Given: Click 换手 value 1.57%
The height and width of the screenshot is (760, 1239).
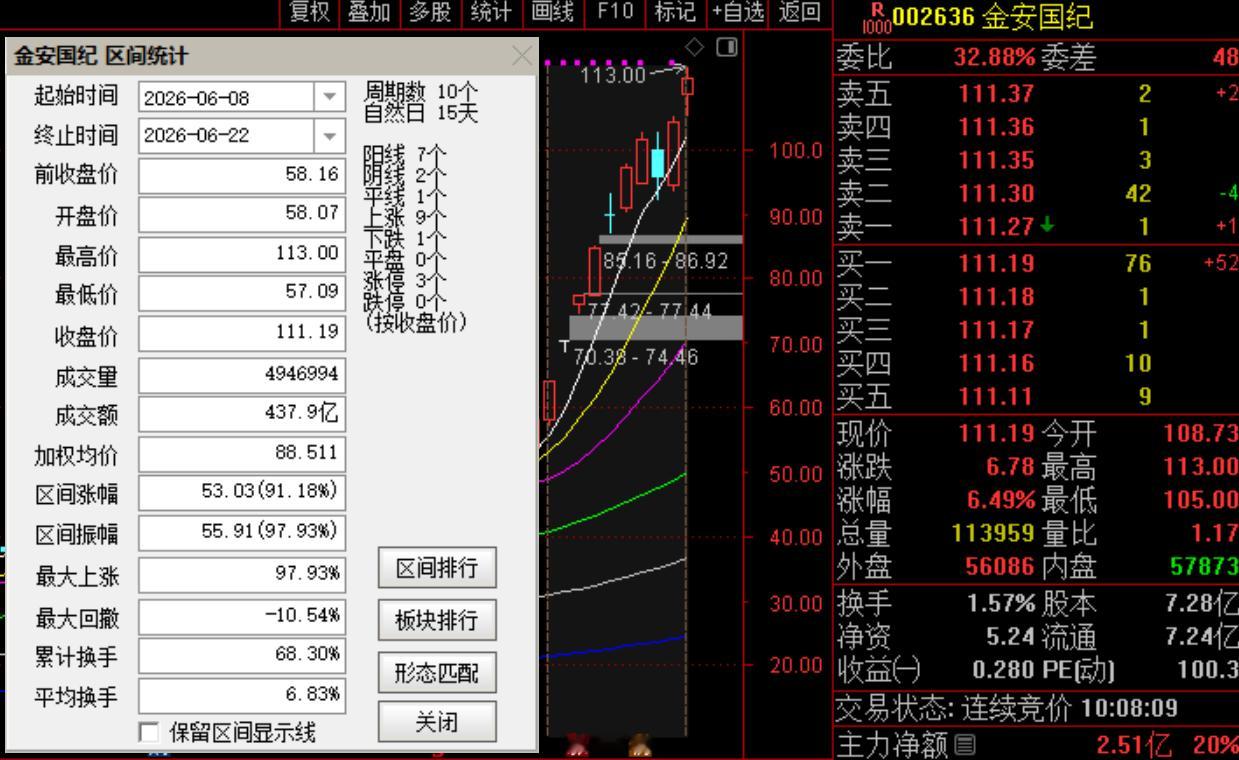Looking at the screenshot, I should tap(1001, 604).
